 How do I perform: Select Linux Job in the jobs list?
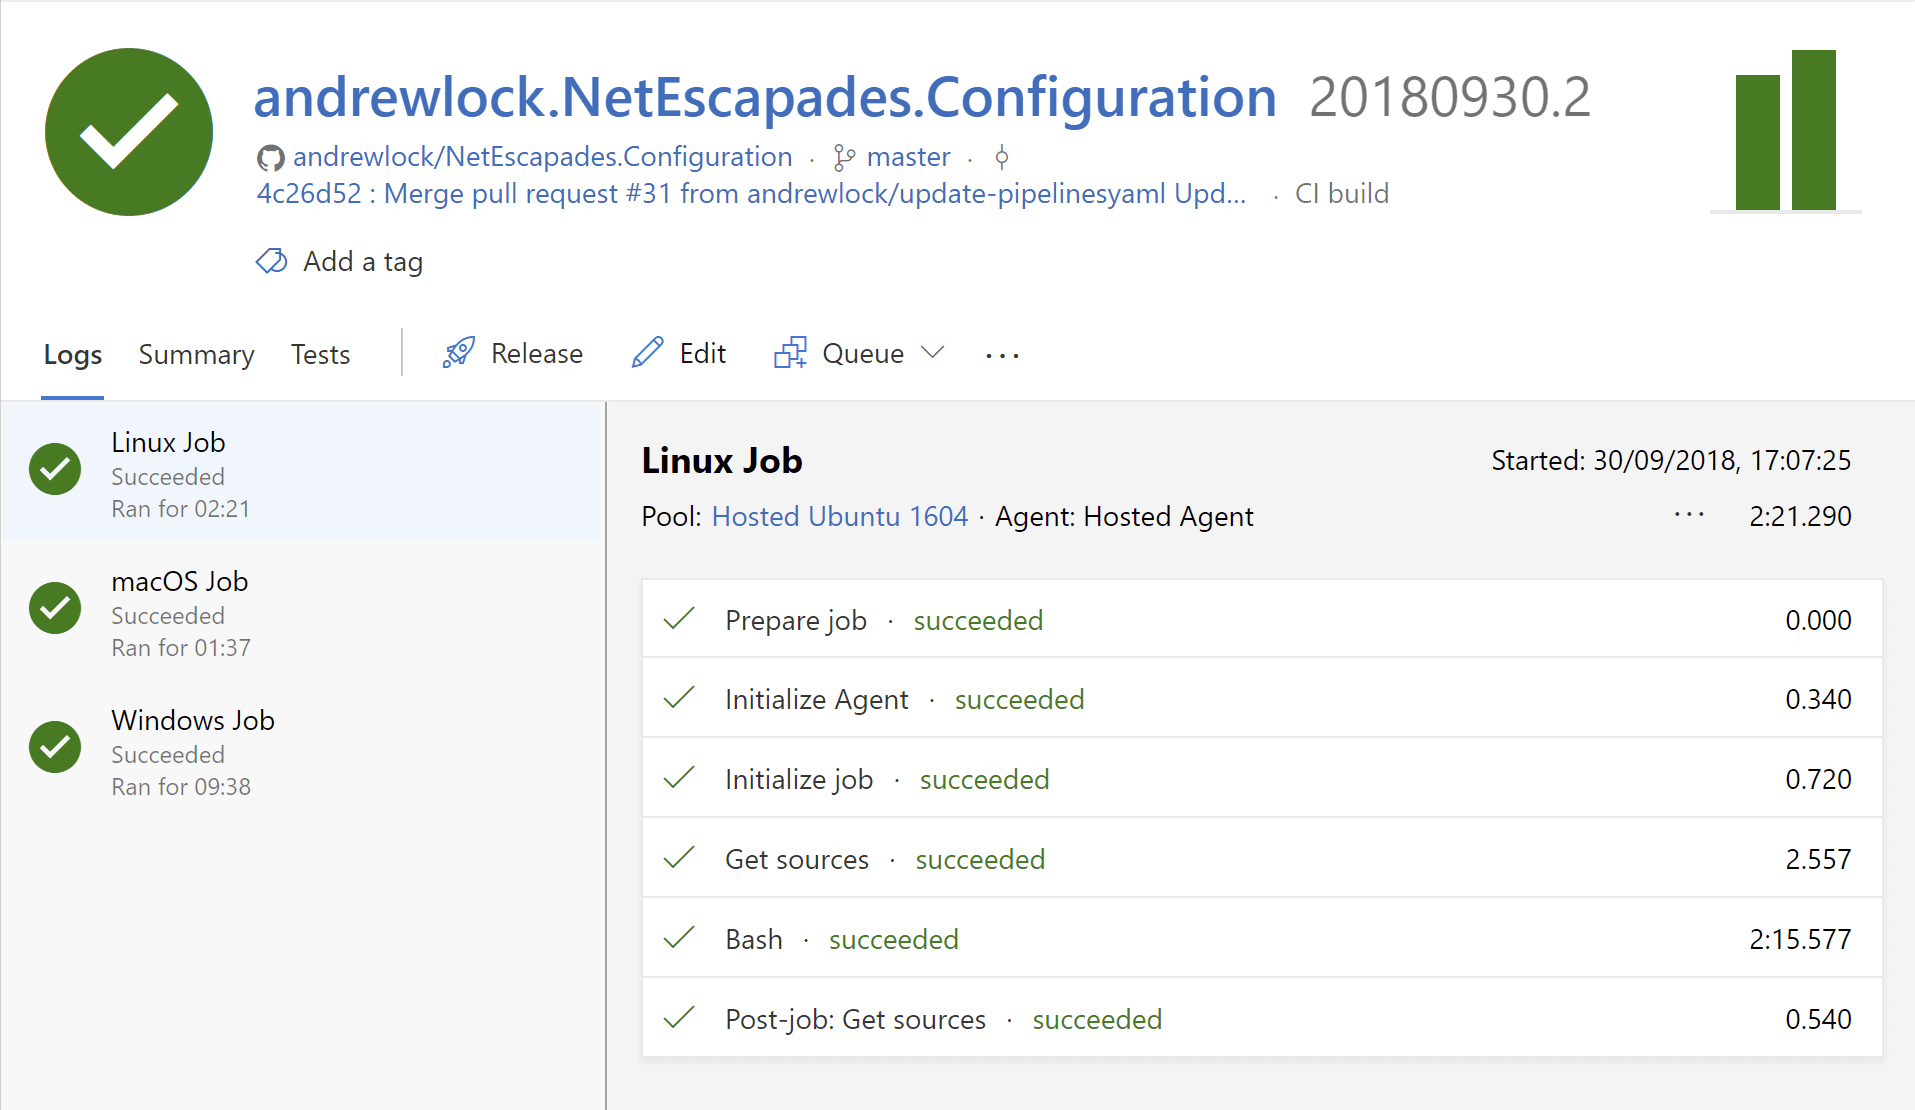pos(301,472)
